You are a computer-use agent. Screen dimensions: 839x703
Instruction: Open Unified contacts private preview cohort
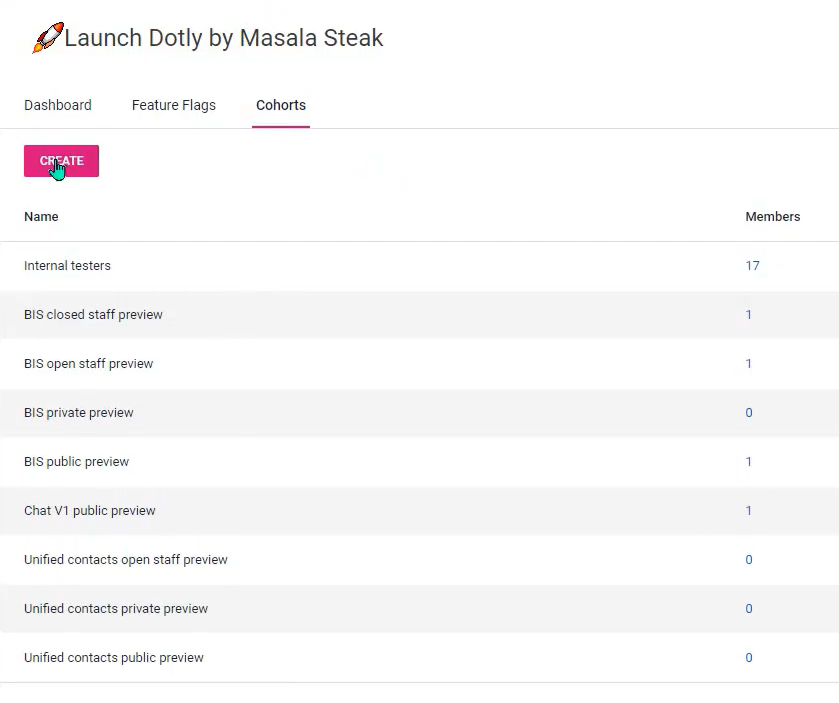116,609
